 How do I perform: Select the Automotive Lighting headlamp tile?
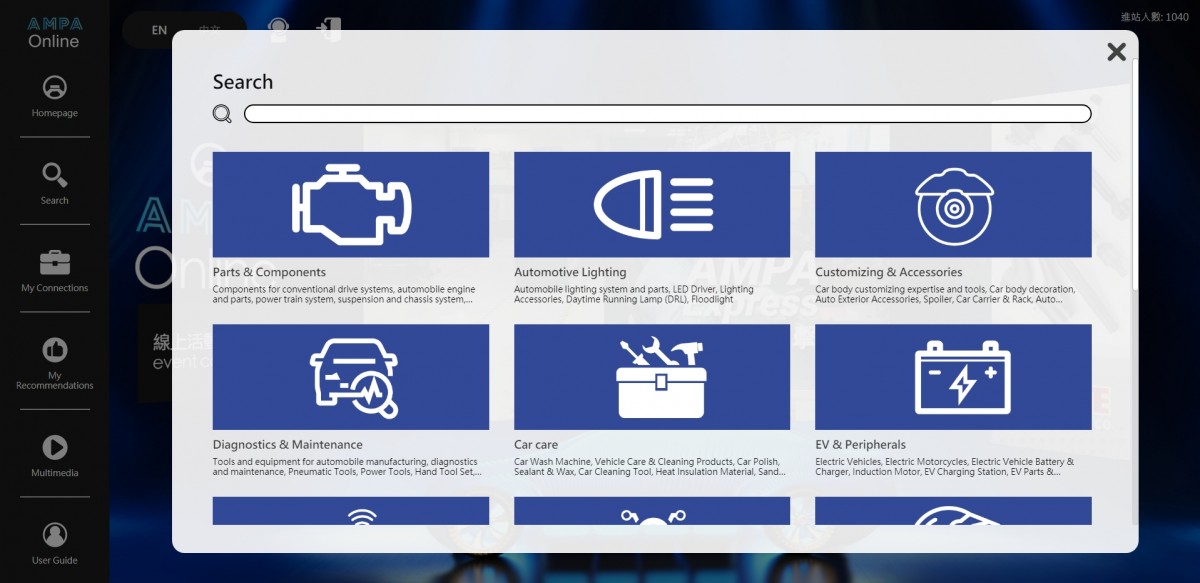652,205
